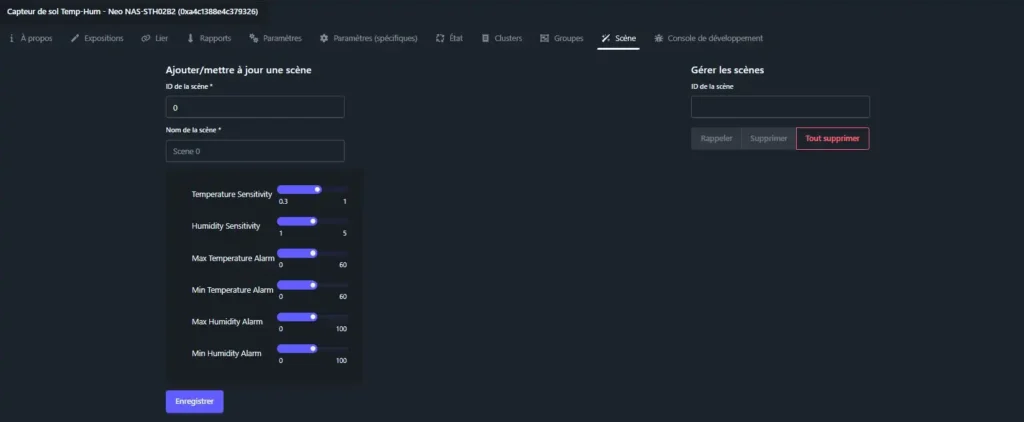1024x422 pixels.
Task: Click the Enregistrer button
Action: [194, 401]
